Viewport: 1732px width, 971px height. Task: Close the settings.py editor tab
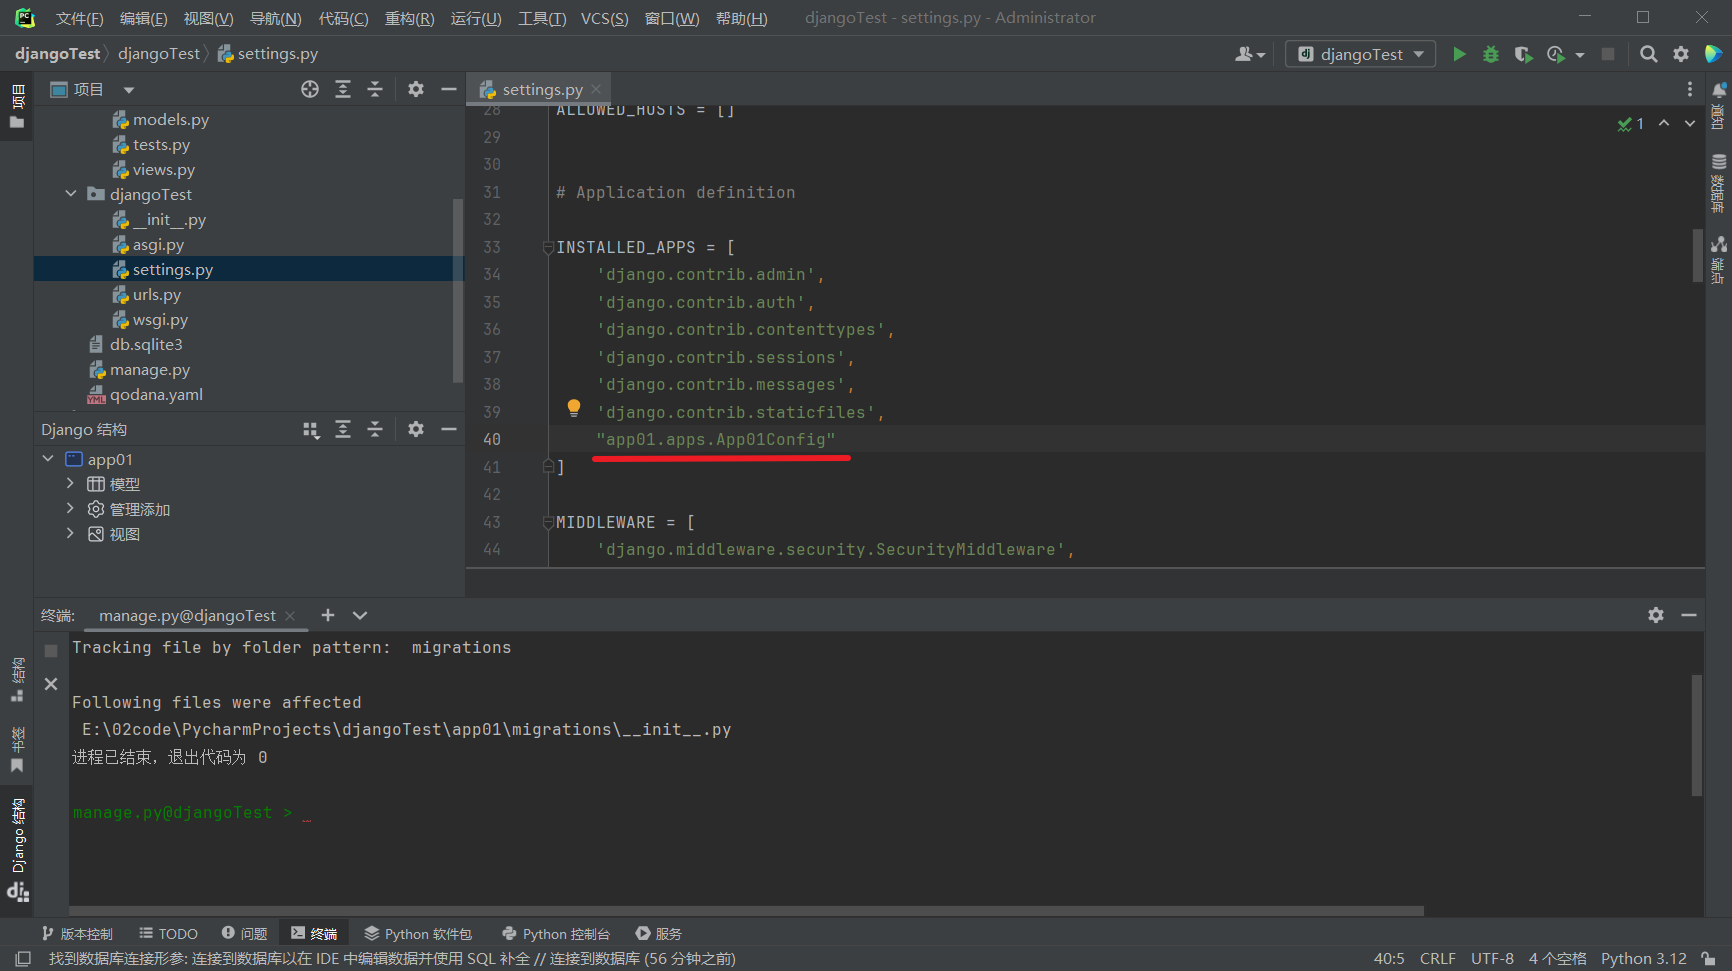pyautogui.click(x=596, y=89)
